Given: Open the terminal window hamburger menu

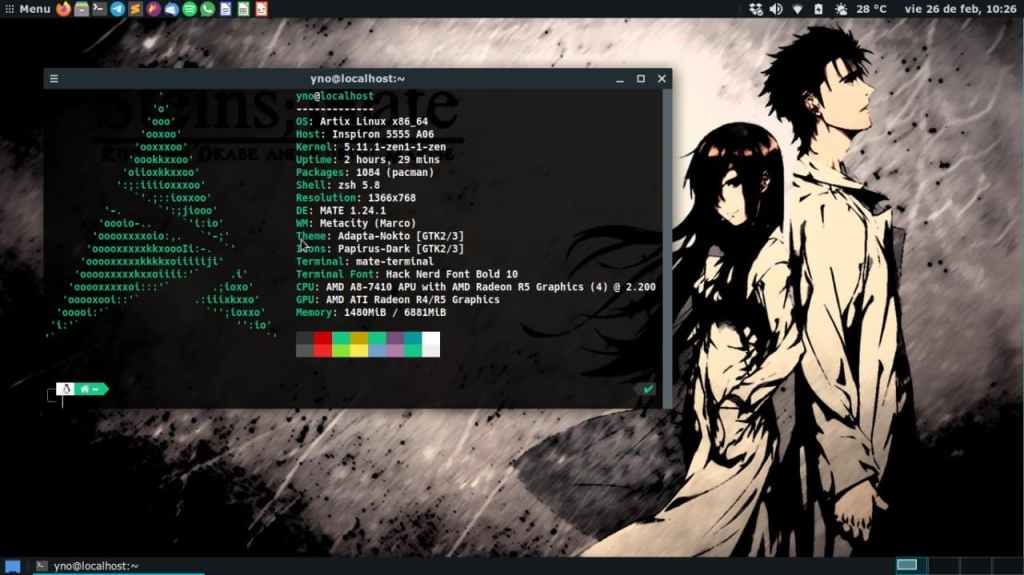Looking at the screenshot, I should pos(54,79).
